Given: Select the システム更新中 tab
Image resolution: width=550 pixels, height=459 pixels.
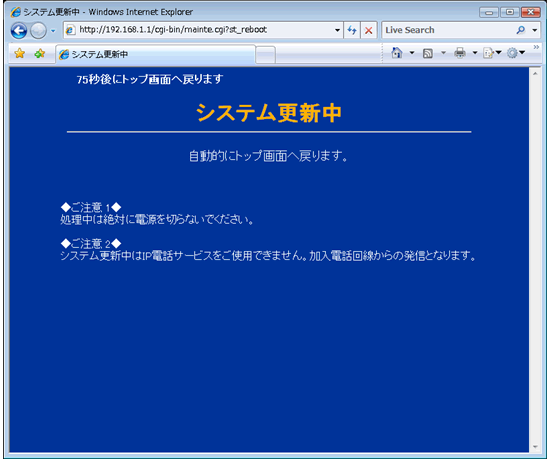Looking at the screenshot, I should coord(155,54).
